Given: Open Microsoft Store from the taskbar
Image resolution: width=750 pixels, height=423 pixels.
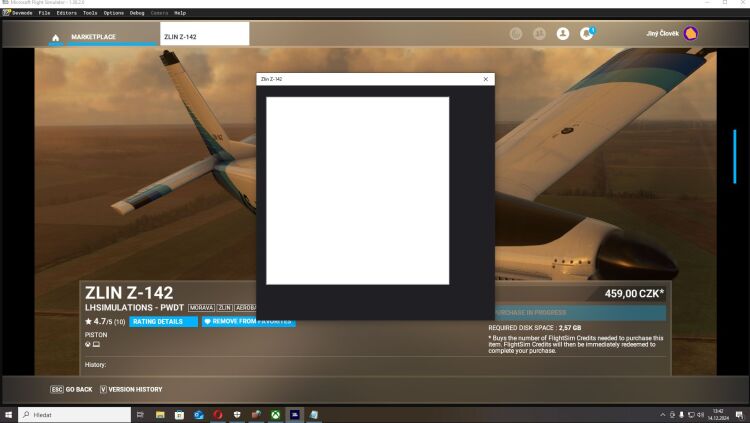Looking at the screenshot, I should 179,415.
